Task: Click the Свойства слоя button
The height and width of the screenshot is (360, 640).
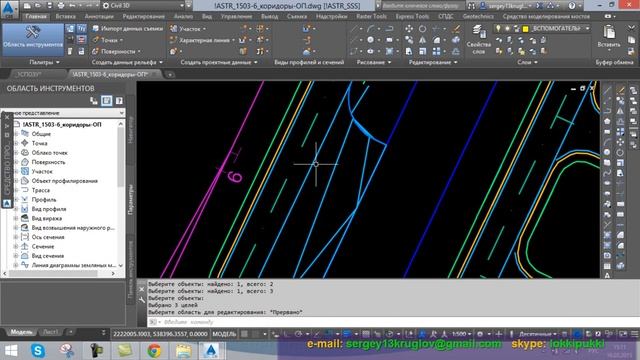Action: click(x=478, y=40)
